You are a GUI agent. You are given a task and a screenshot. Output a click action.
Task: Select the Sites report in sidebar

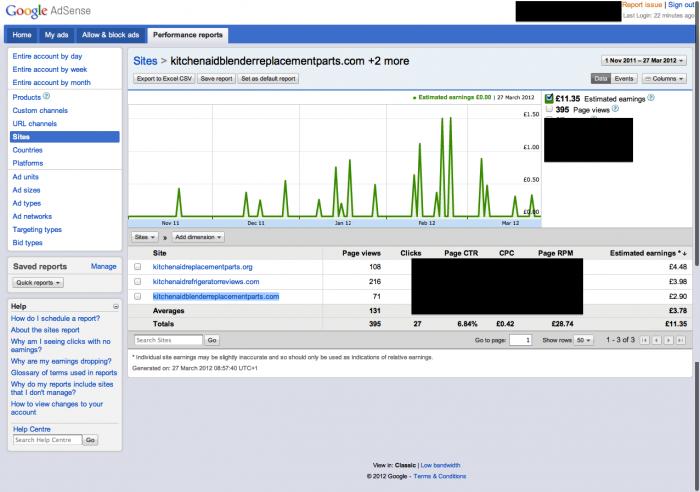64,137
